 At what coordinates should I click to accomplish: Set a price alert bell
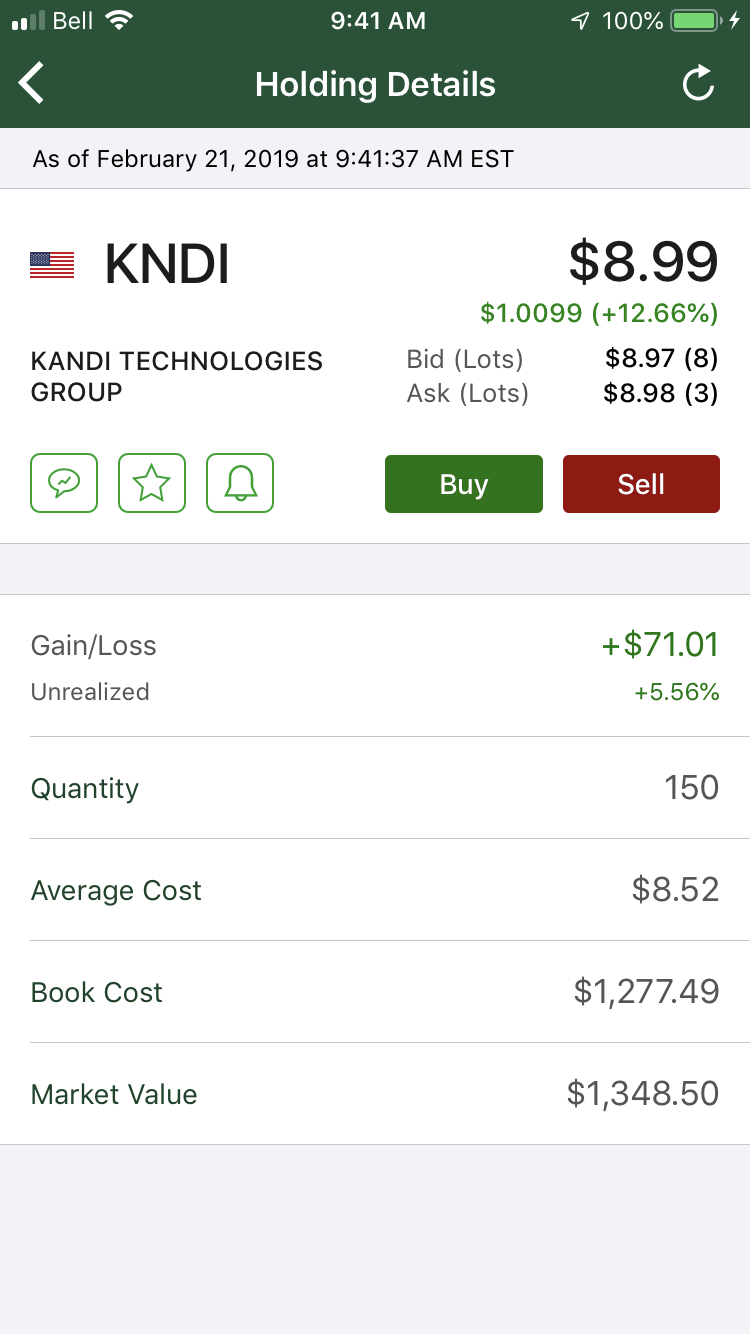click(x=240, y=484)
